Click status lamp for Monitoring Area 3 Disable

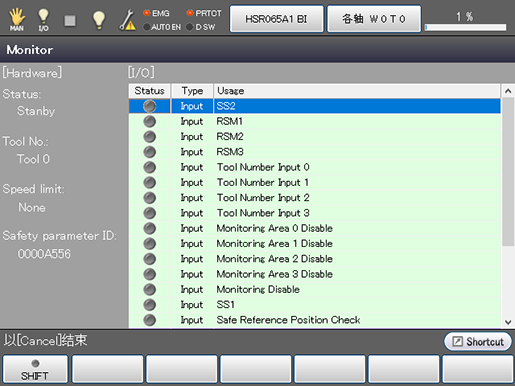tap(150, 274)
